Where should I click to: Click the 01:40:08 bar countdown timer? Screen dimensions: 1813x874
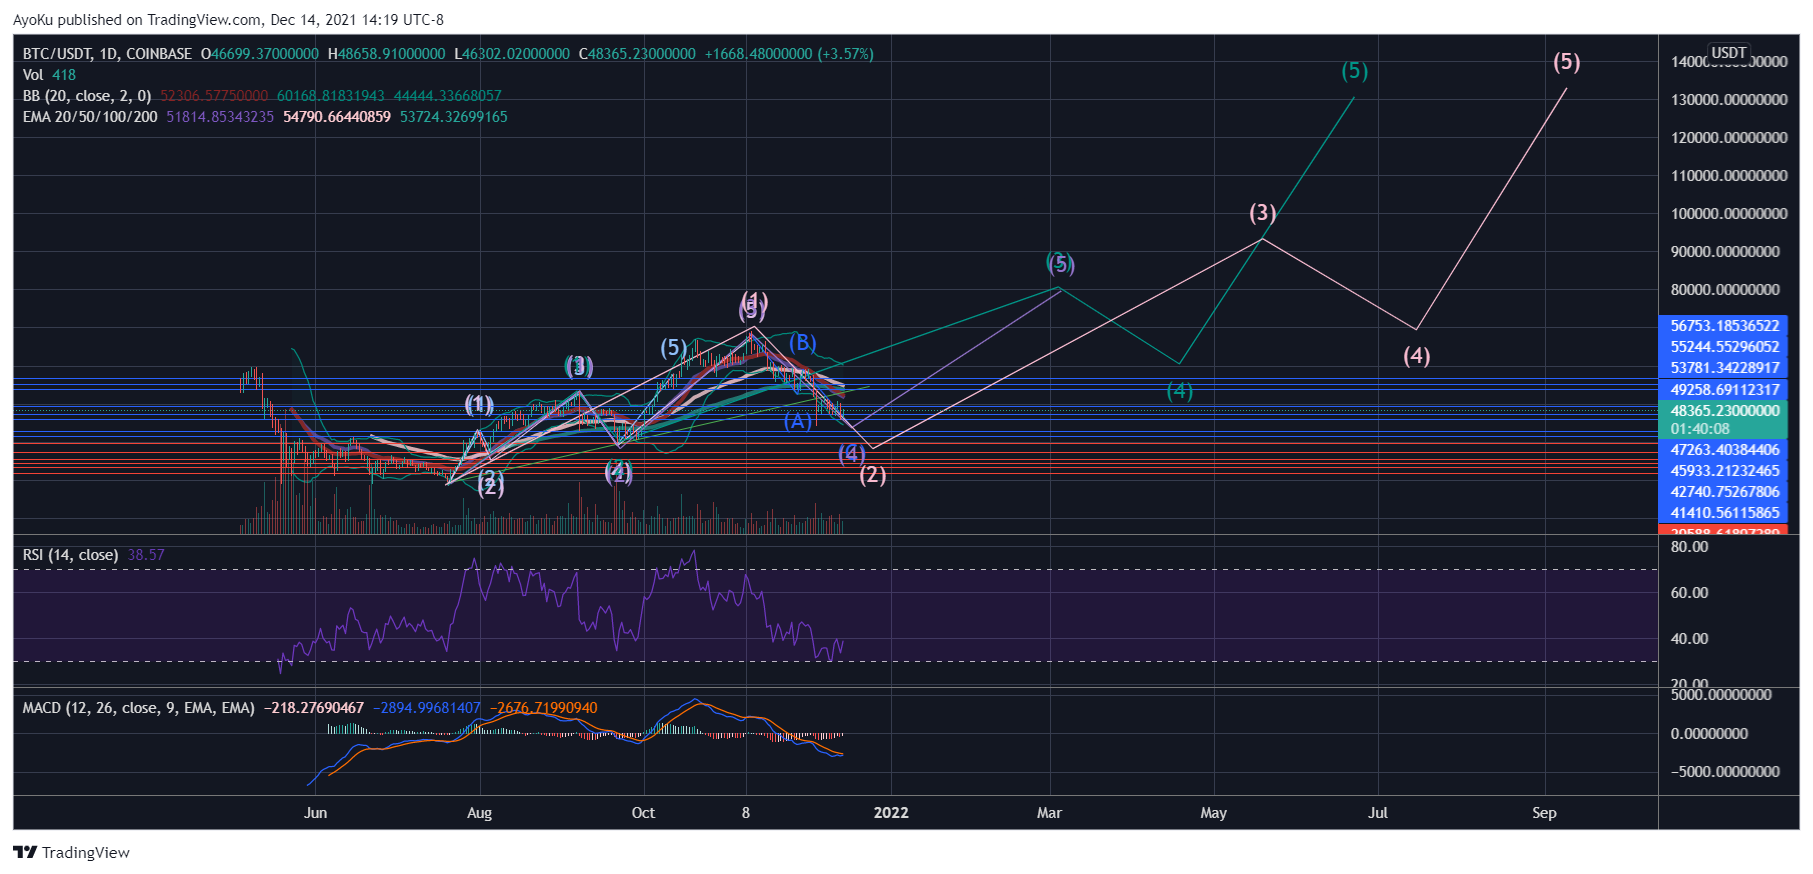[1700, 429]
